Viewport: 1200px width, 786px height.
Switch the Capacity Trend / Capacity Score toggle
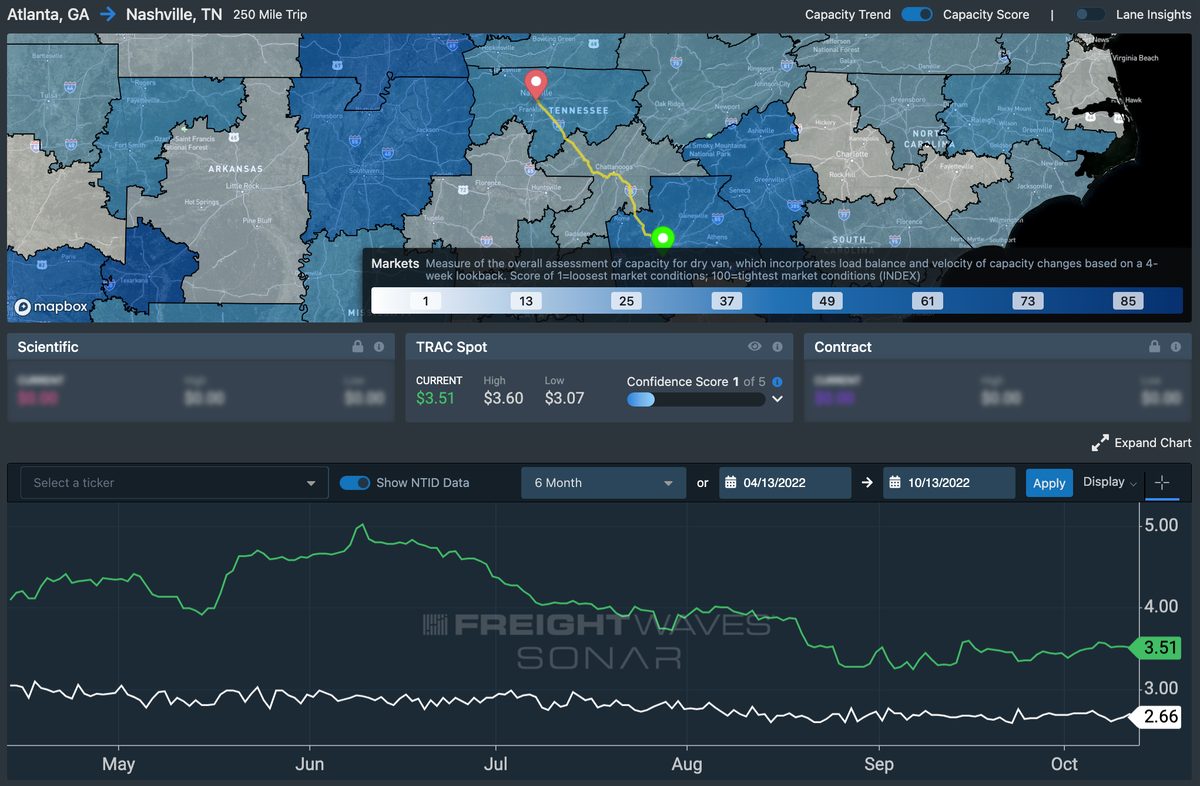[917, 15]
